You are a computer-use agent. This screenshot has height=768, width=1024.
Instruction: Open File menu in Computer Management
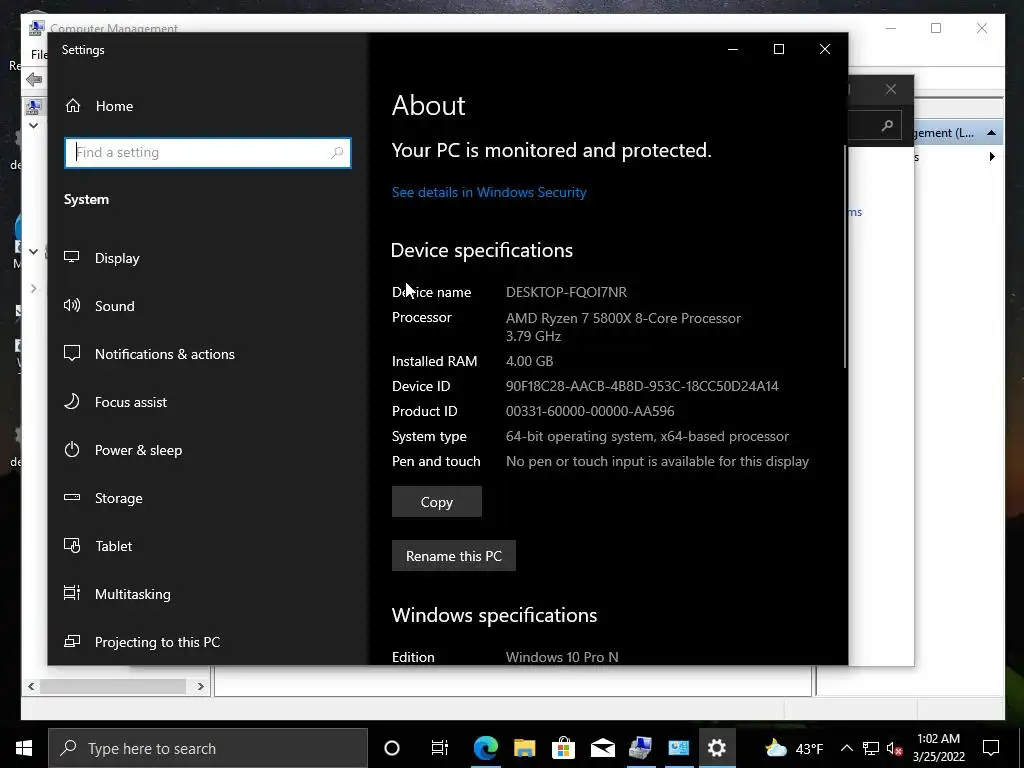click(39, 55)
